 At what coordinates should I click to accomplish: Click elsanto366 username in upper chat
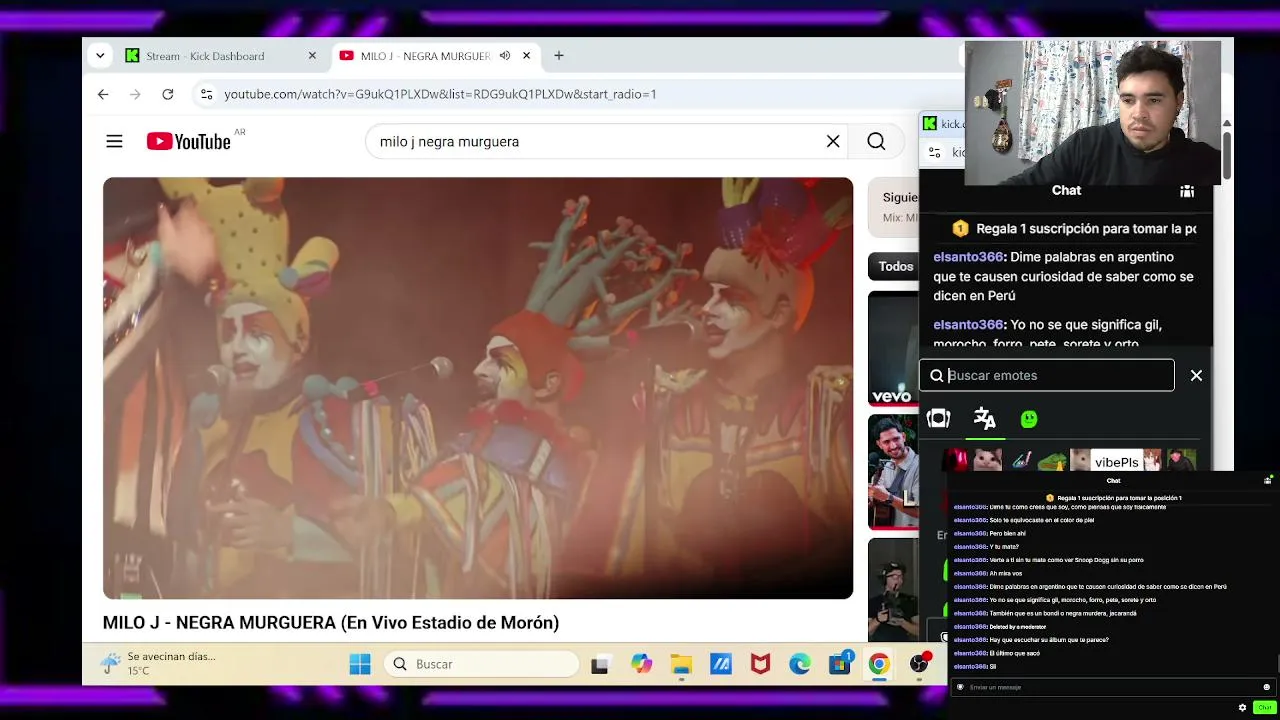(968, 257)
